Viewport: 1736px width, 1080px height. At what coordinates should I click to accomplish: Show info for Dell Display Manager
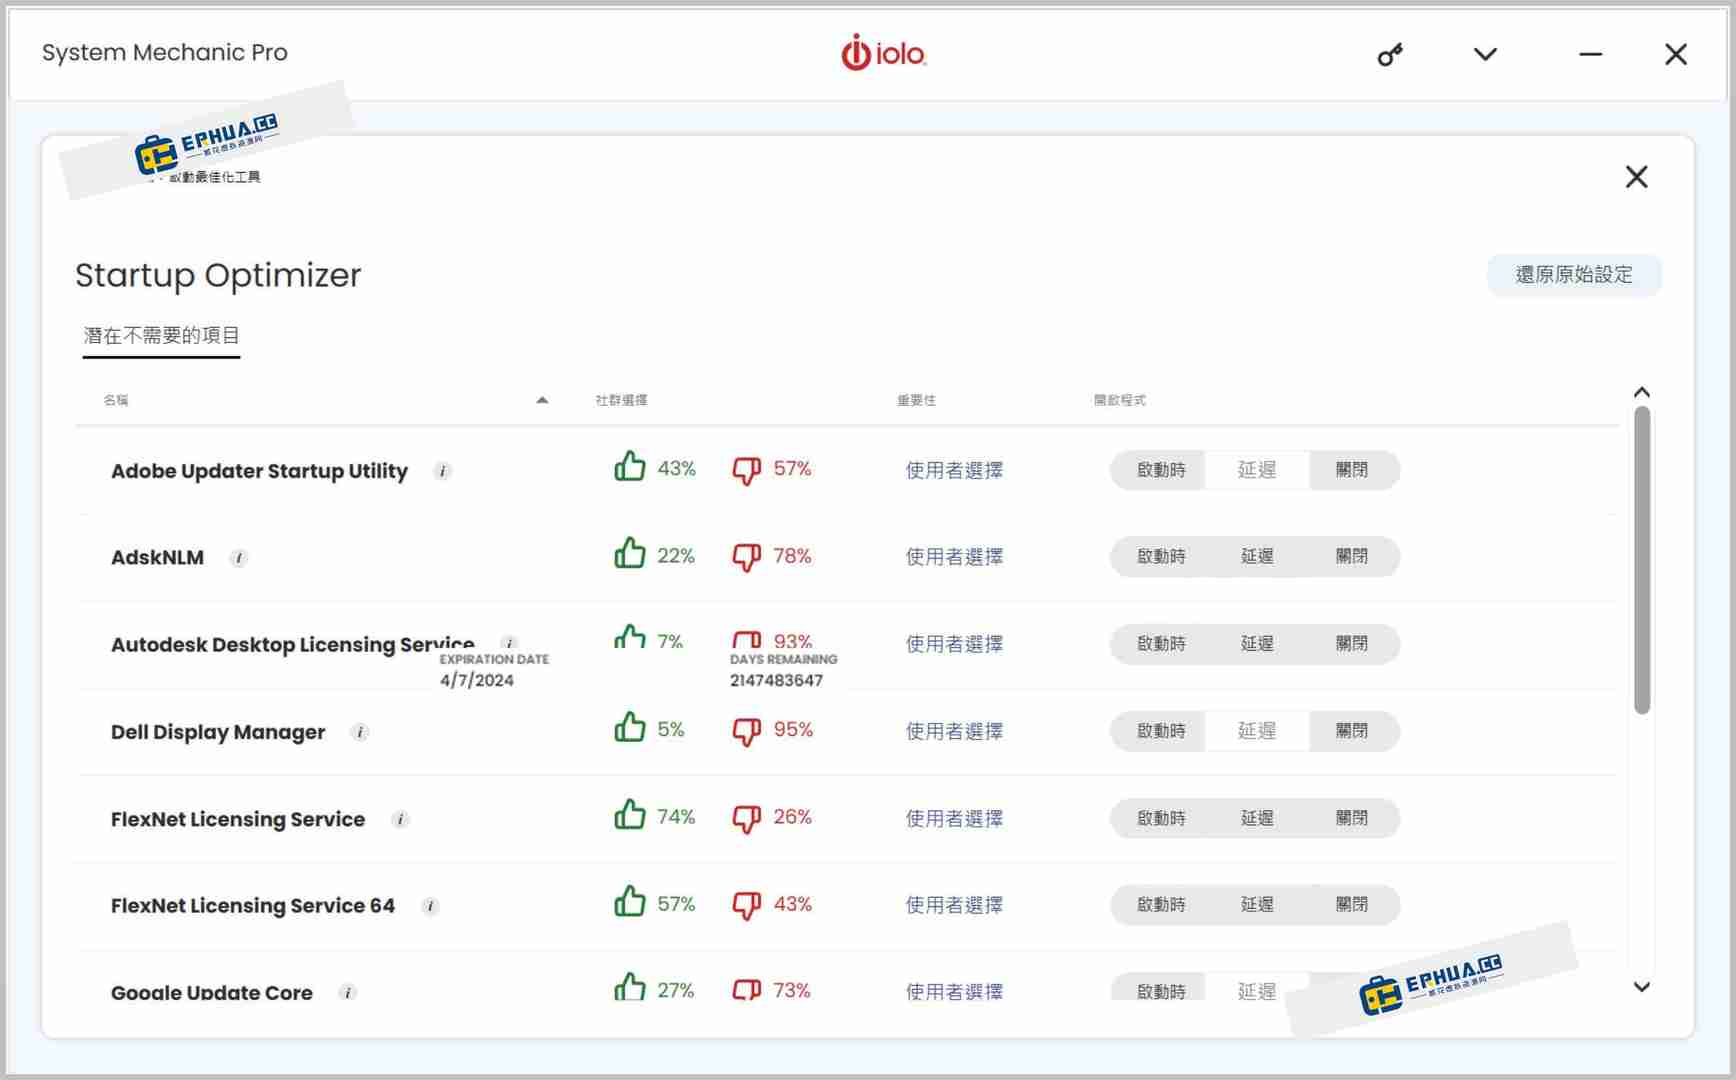pos(360,732)
